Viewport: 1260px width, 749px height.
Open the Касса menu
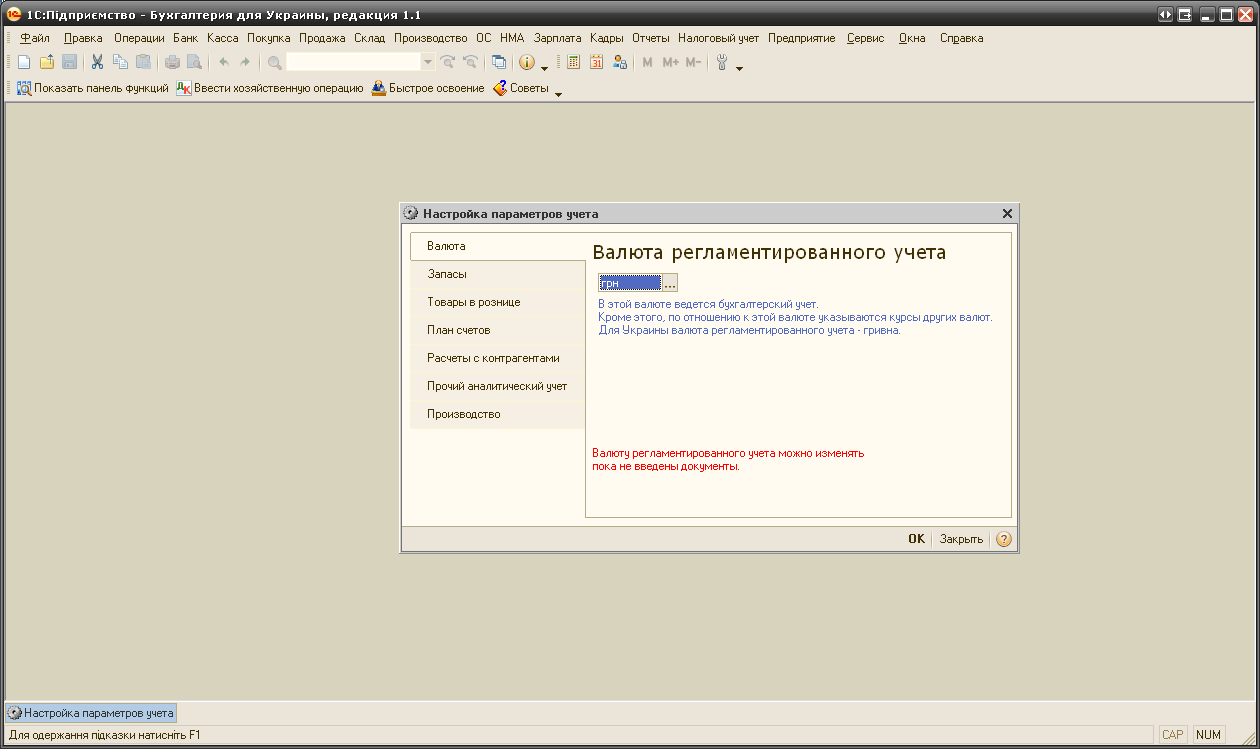point(222,38)
